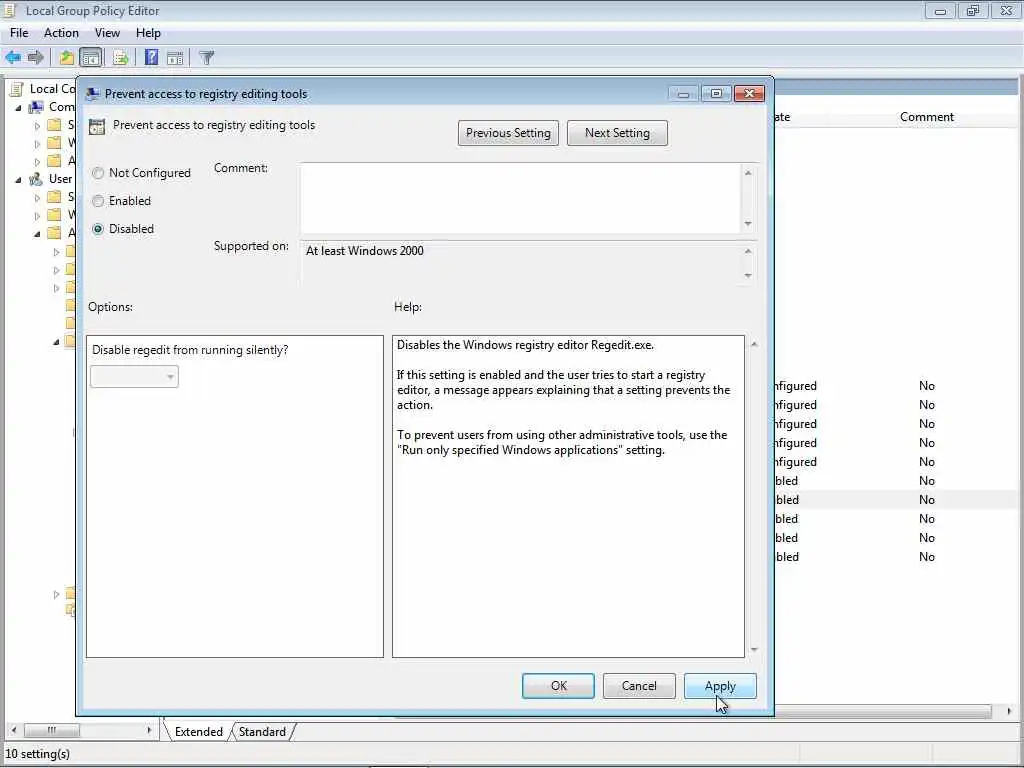1024x768 pixels.
Task: Open the File menu
Action: (x=19, y=33)
